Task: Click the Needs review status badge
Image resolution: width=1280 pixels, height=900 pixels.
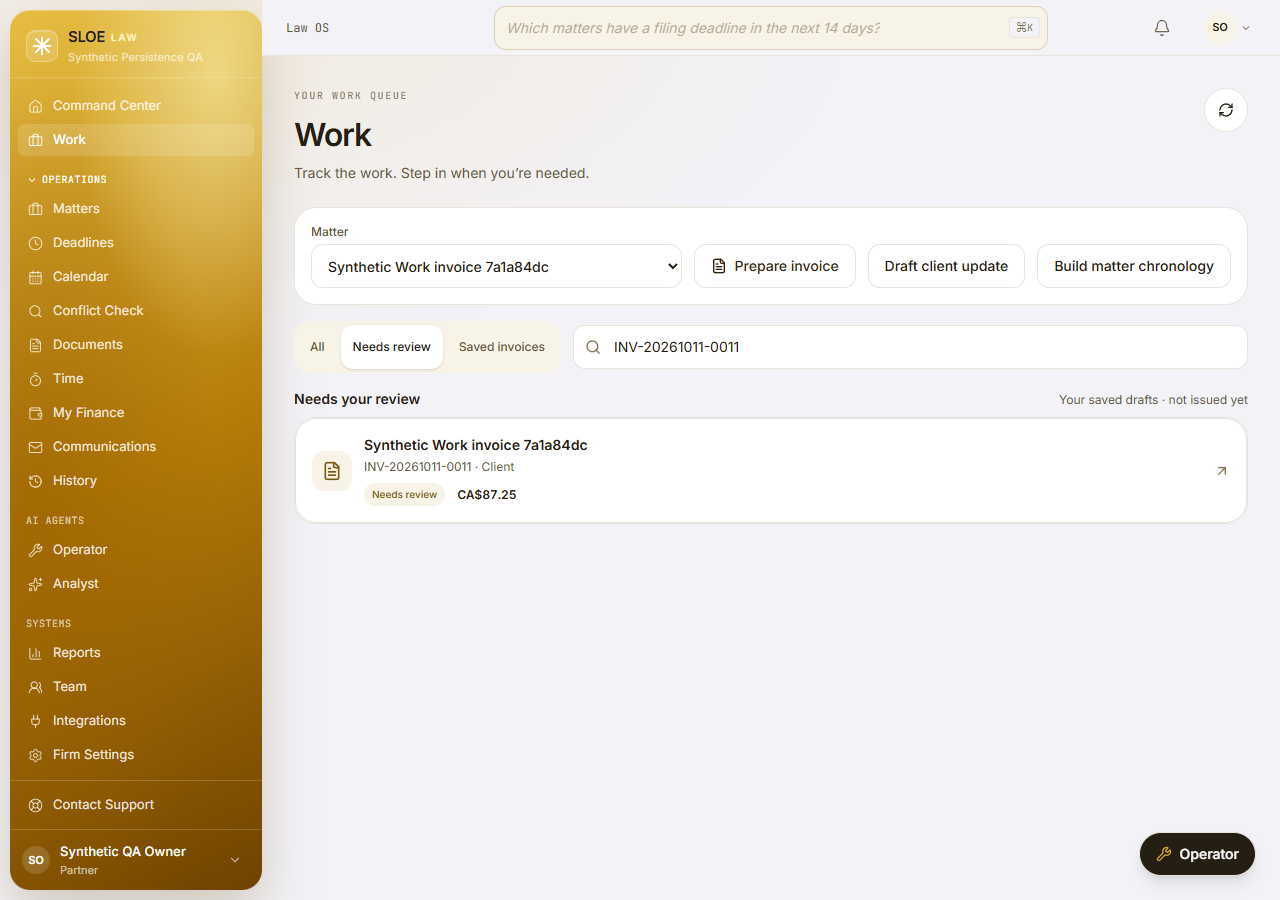Action: click(404, 494)
